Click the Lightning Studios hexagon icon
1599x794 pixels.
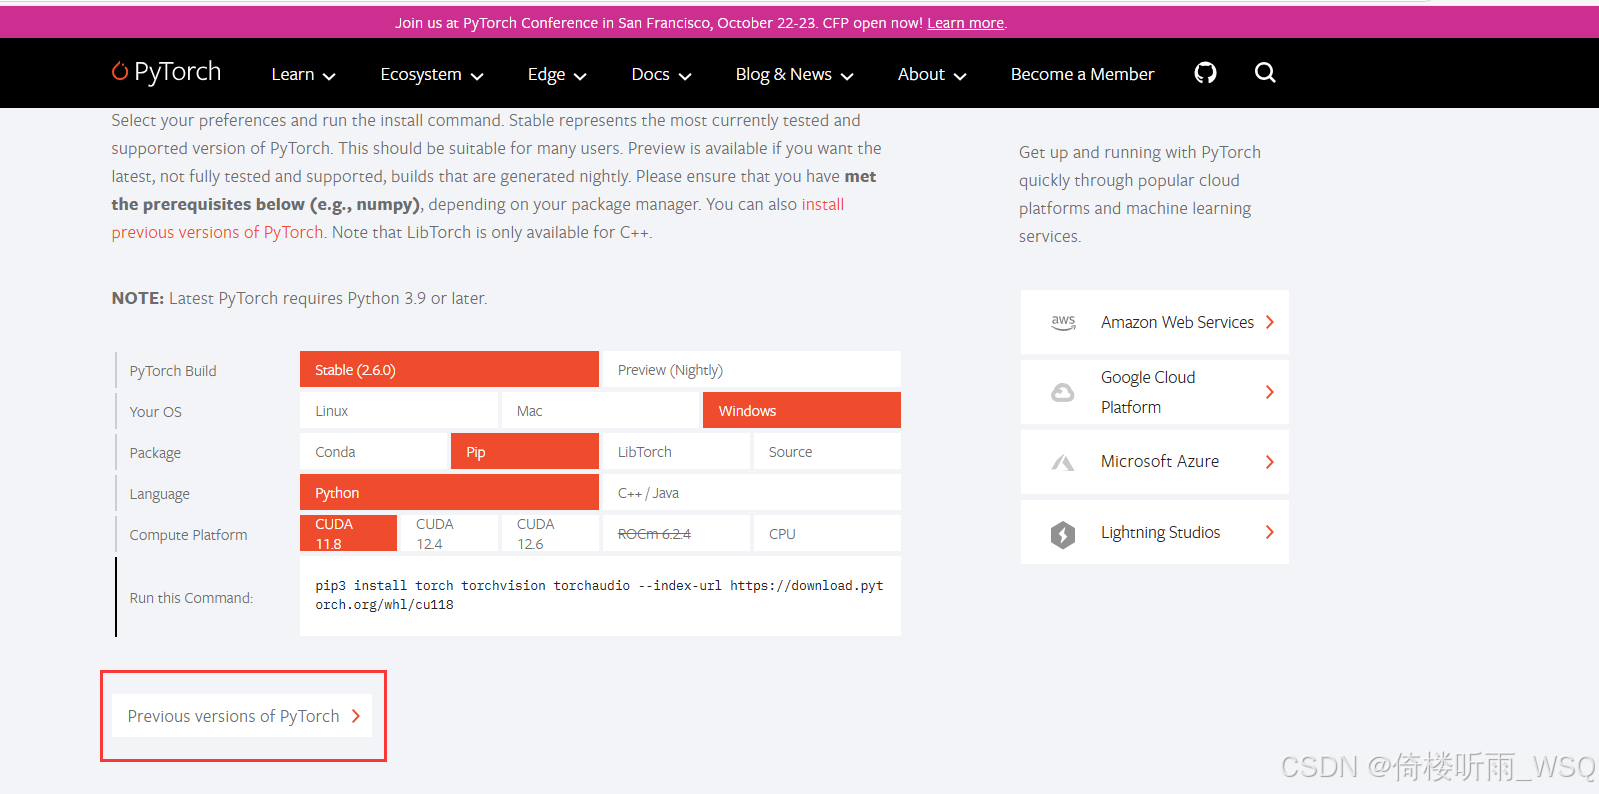tap(1063, 535)
